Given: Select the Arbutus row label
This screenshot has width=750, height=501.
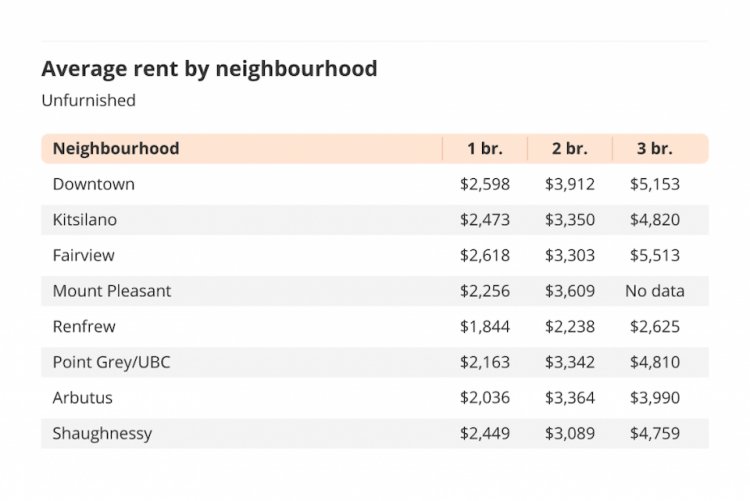Looking at the screenshot, I should pos(83,398).
